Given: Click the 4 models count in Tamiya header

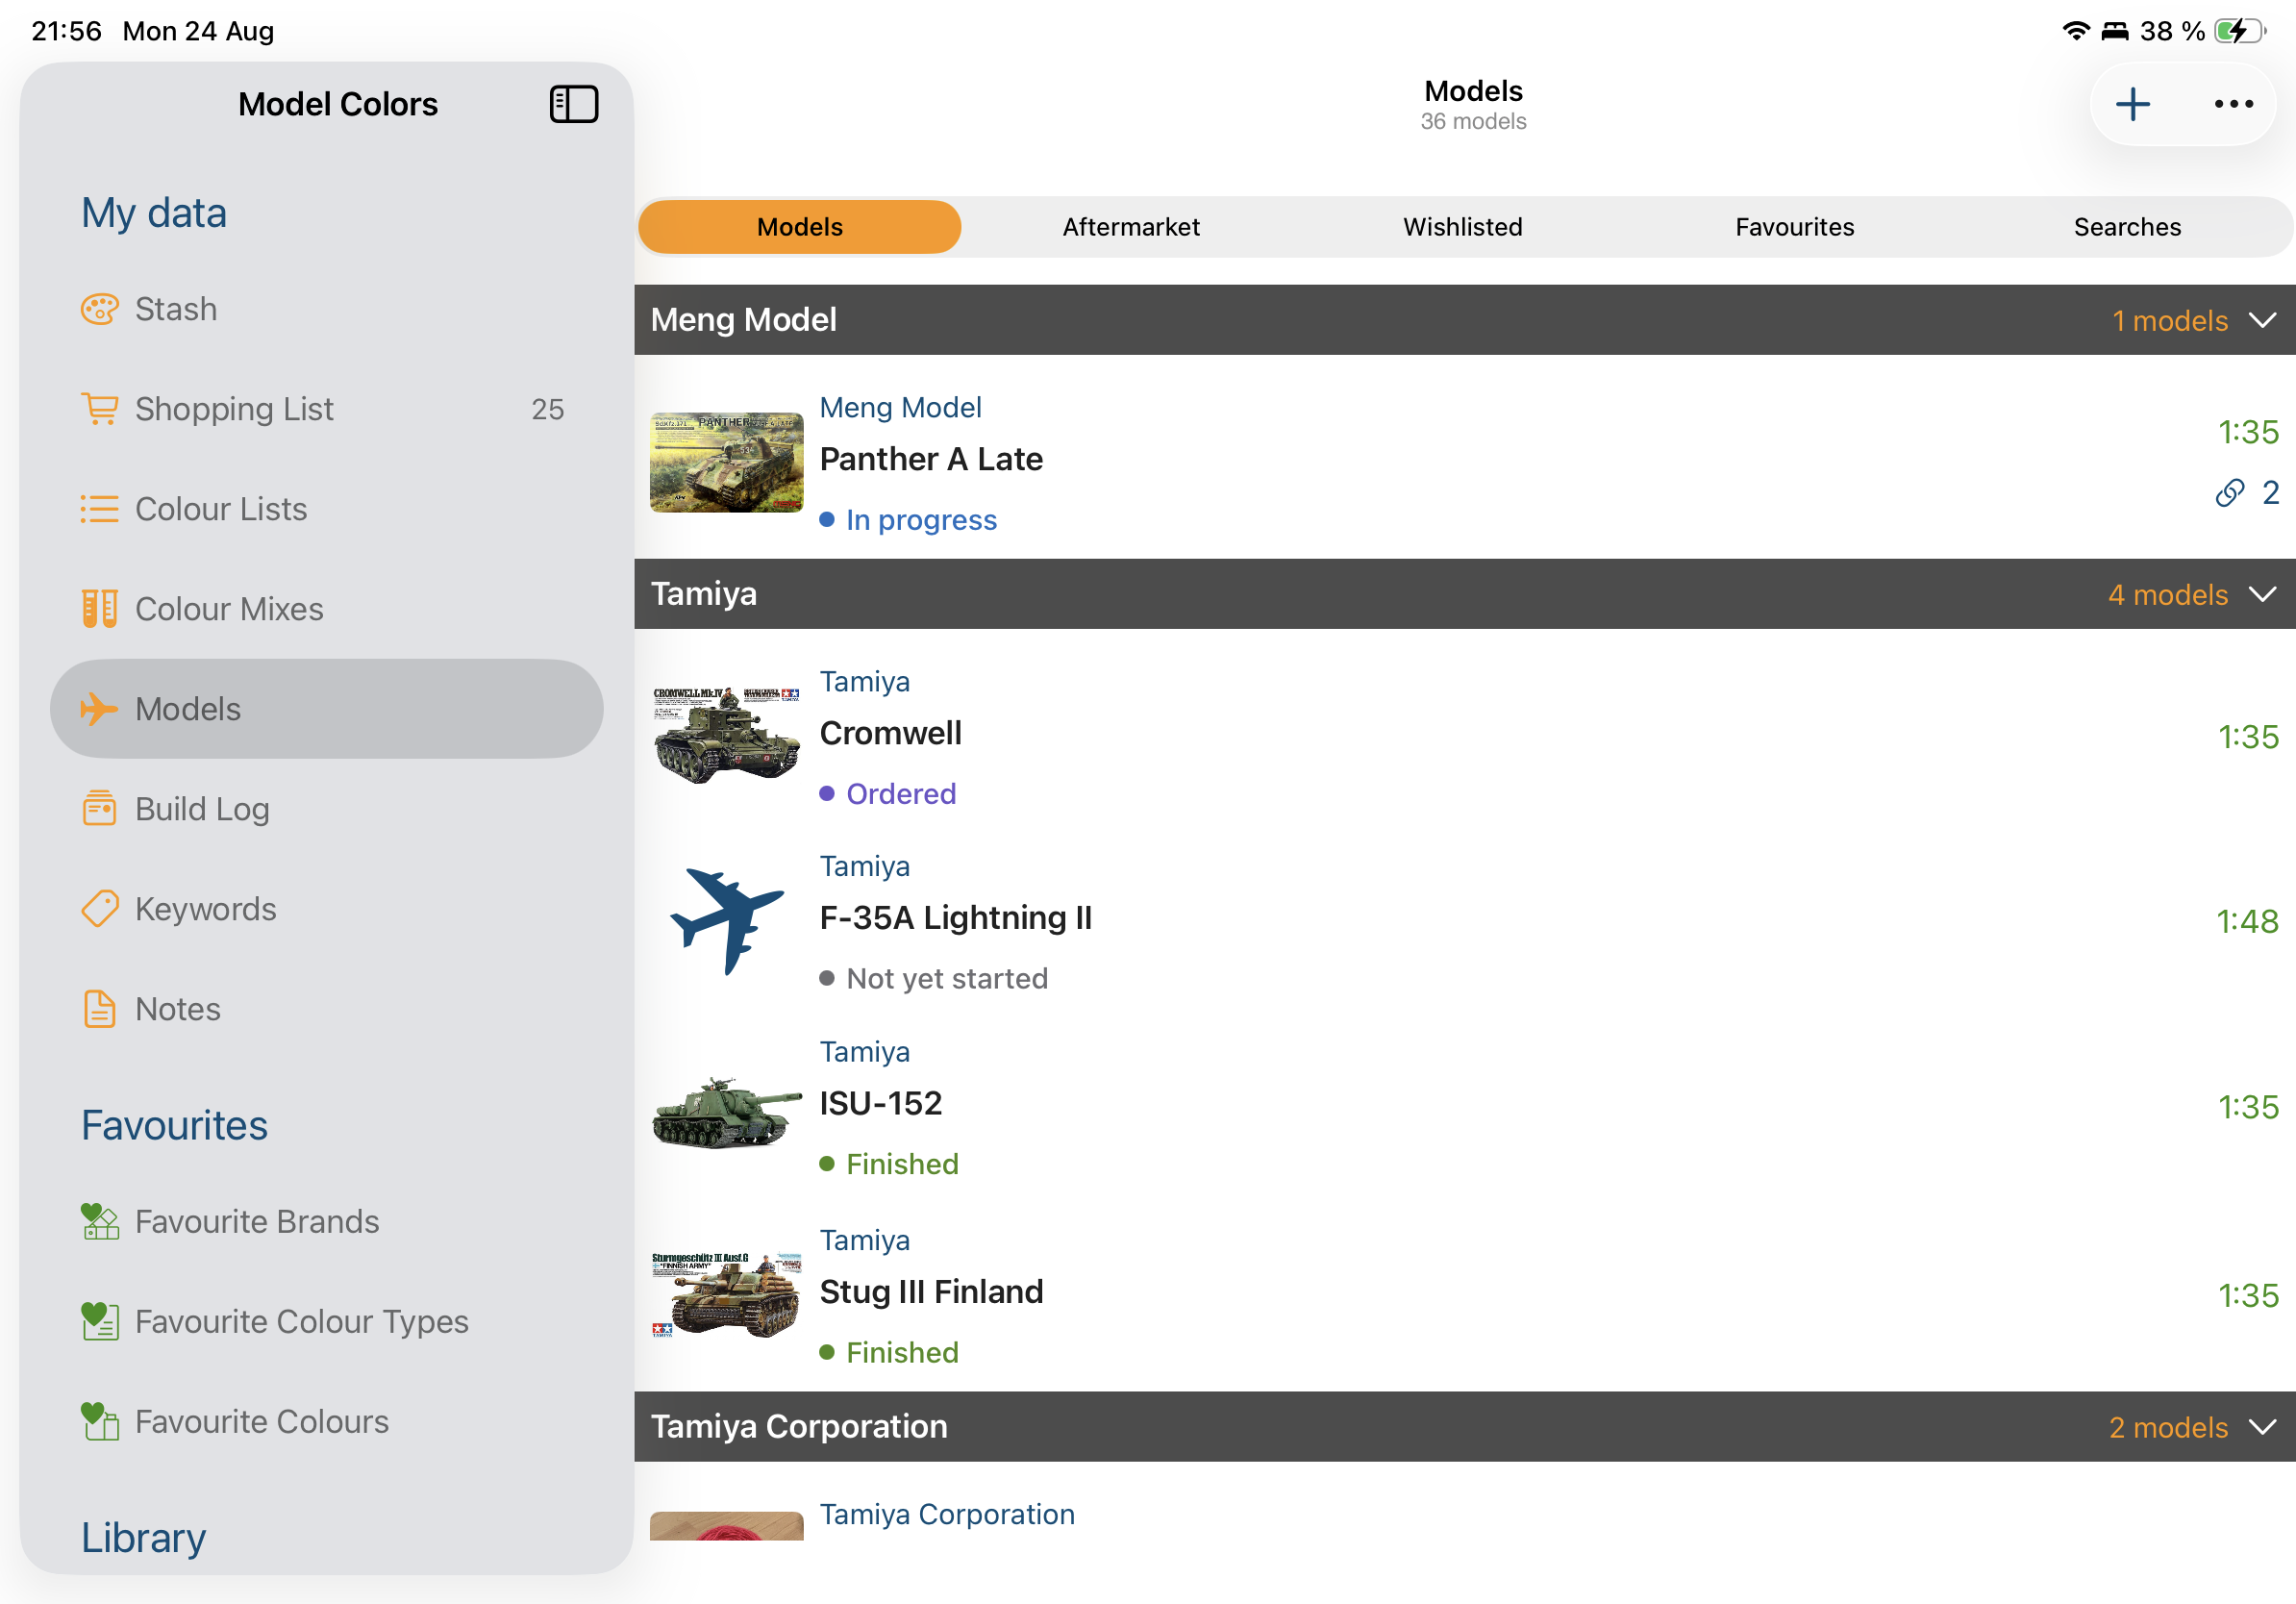Looking at the screenshot, I should pyautogui.click(x=2167, y=594).
